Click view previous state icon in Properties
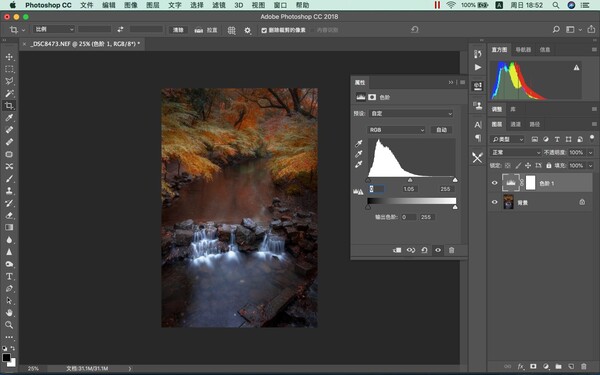The width and height of the screenshot is (600, 375). (x=411, y=250)
